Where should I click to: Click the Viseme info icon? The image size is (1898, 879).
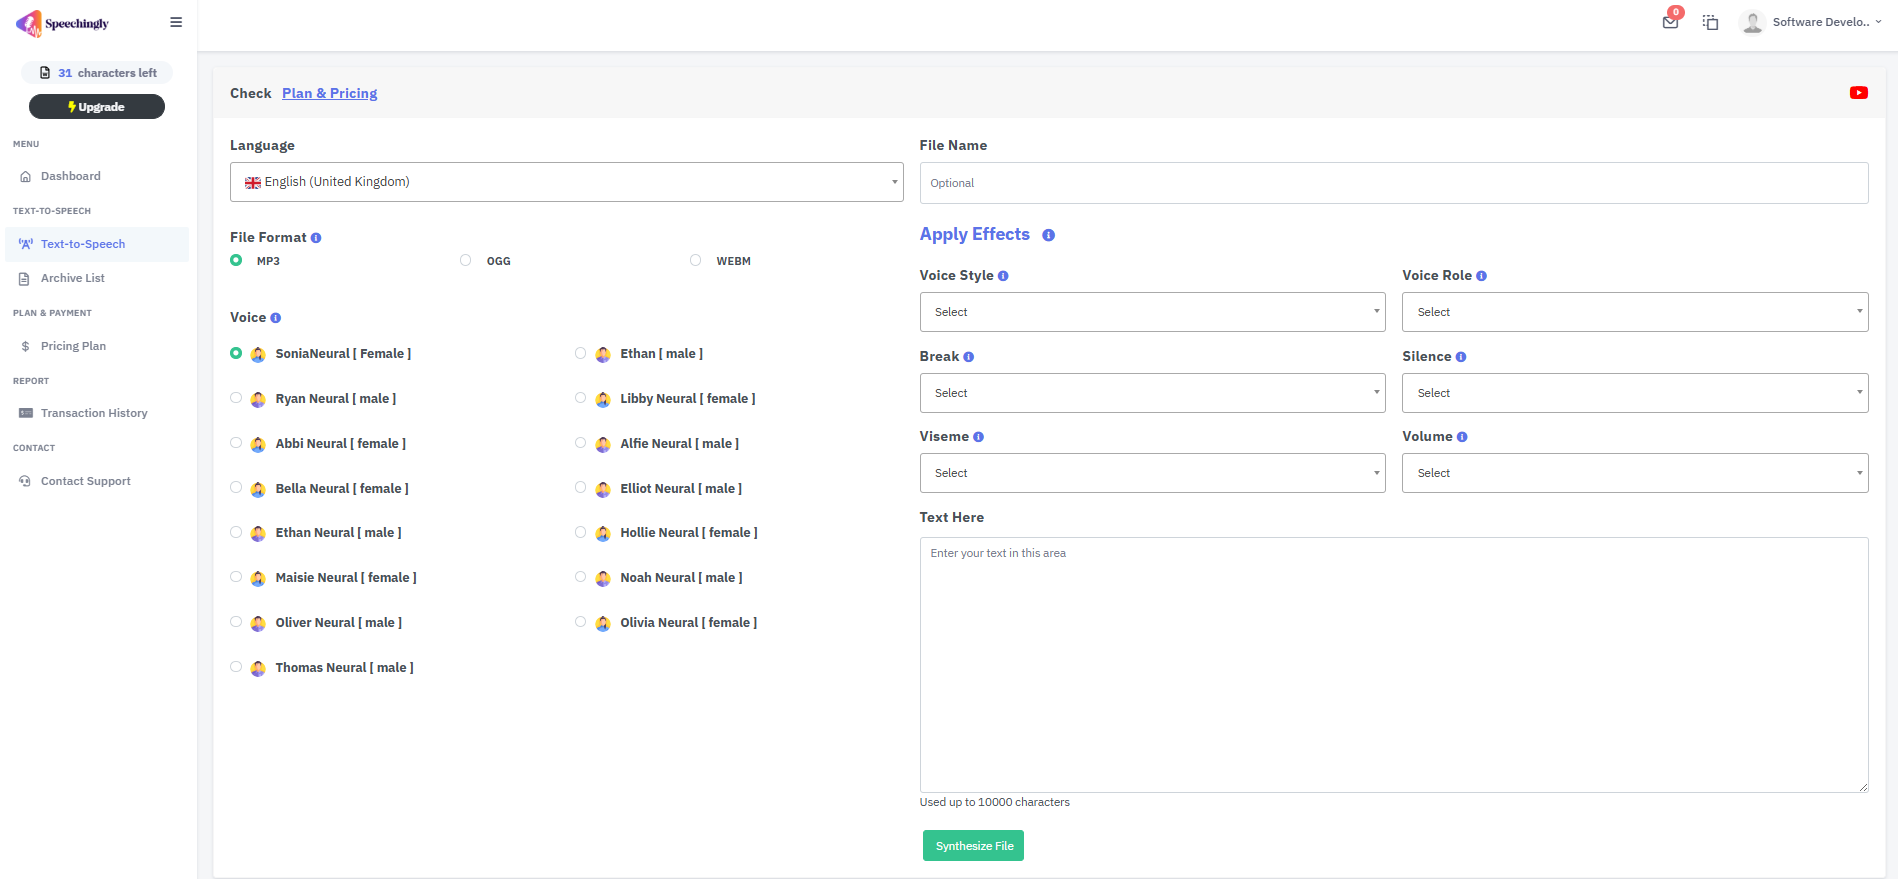coord(978,437)
